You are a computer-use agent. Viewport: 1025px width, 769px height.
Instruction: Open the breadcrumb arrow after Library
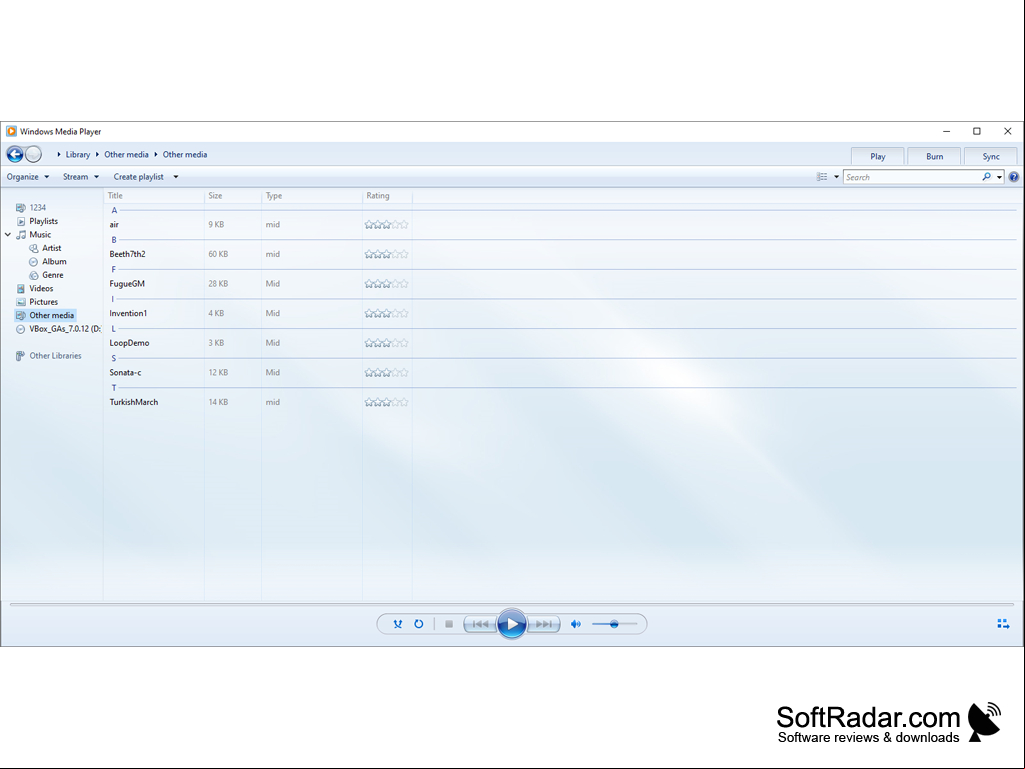(x=97, y=154)
